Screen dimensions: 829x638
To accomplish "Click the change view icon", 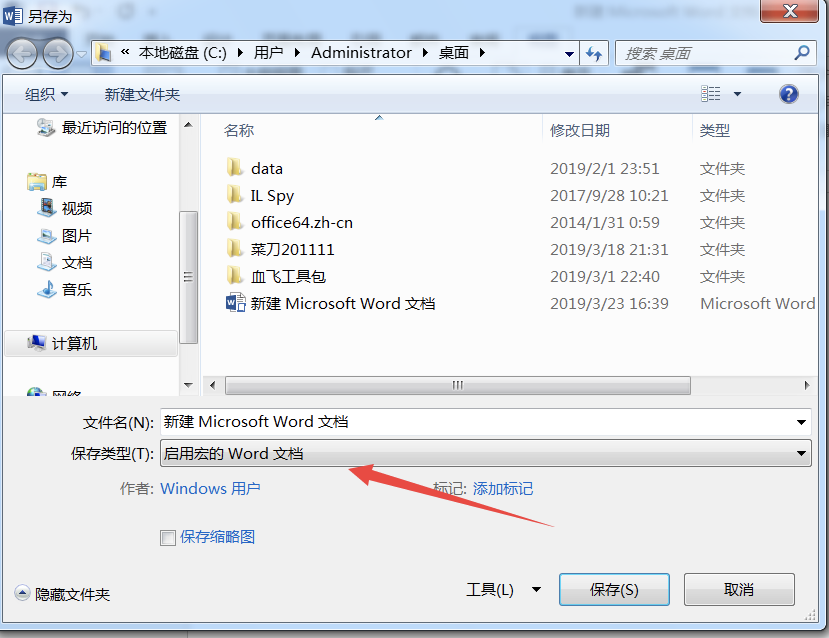I will [x=711, y=94].
